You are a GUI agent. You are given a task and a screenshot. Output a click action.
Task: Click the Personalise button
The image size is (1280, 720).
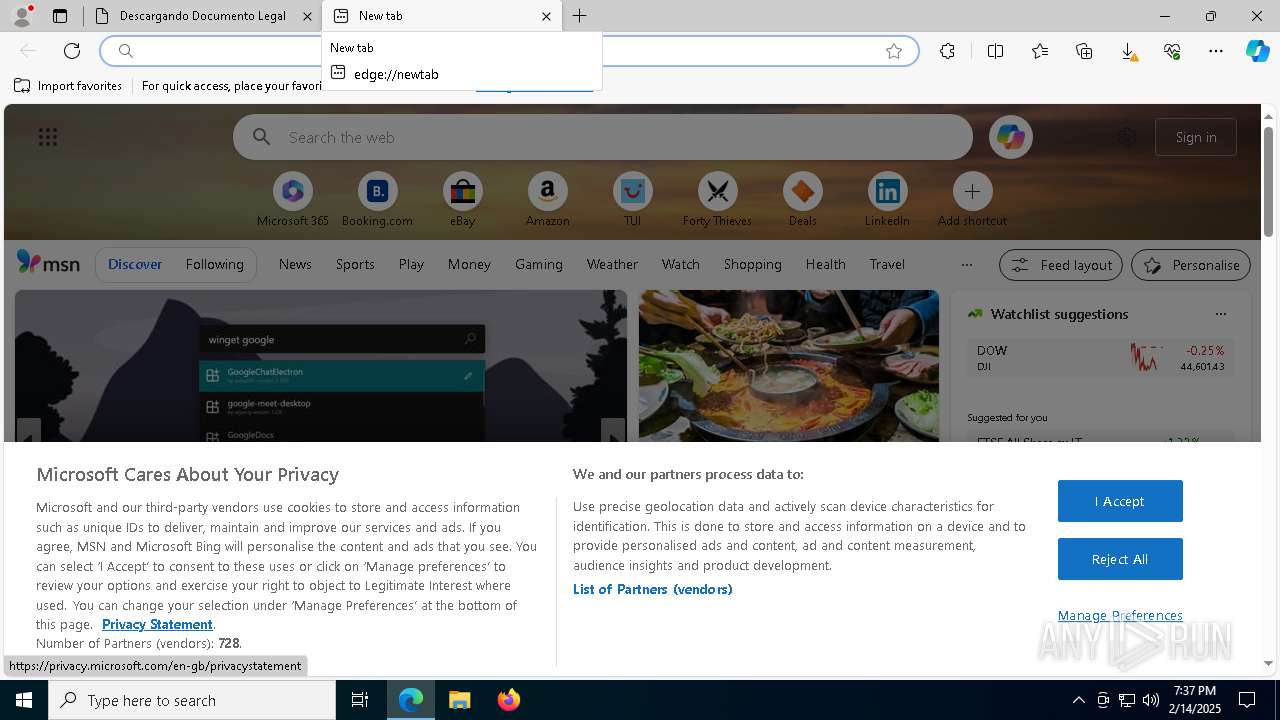[x=1191, y=265]
